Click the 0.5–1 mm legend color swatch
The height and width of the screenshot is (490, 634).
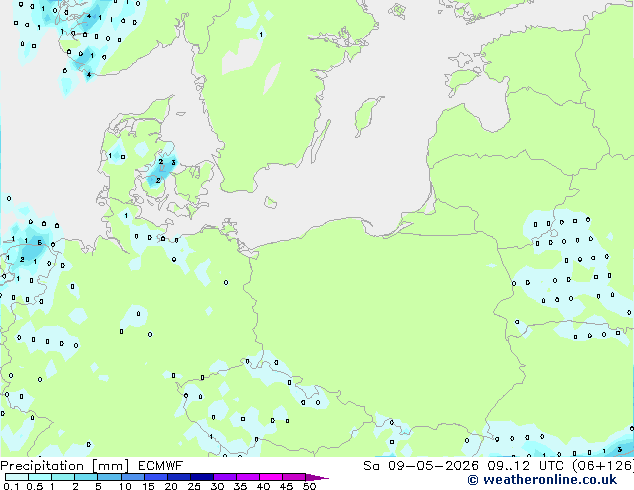click(x=40, y=477)
